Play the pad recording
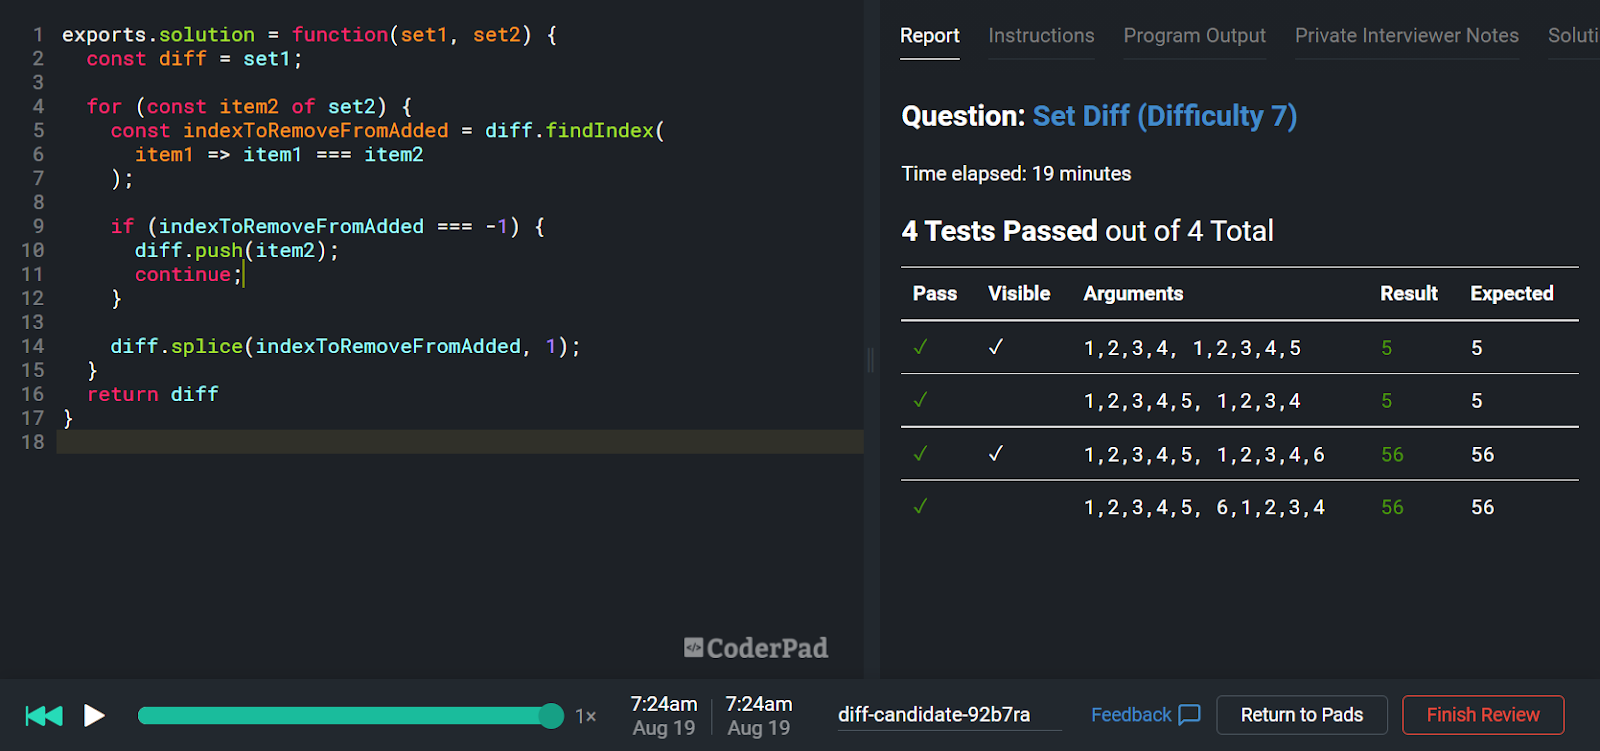The image size is (1600, 751). (95, 716)
